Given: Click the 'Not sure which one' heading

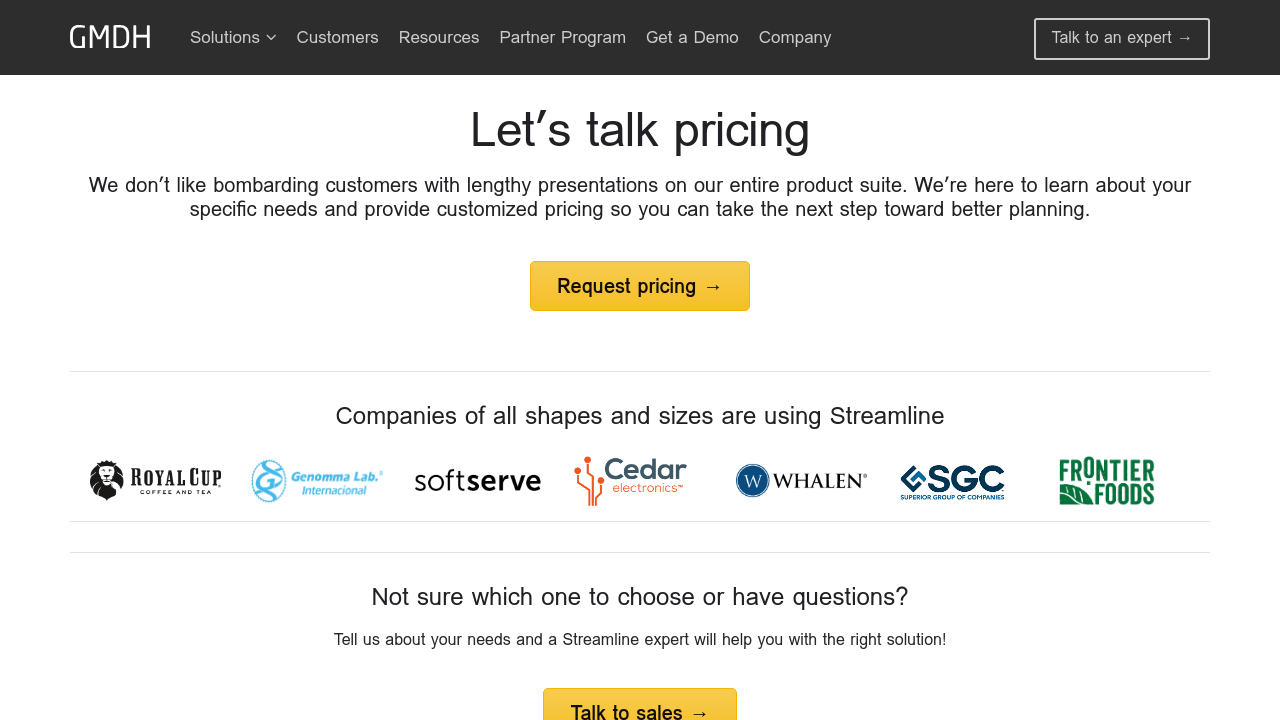Looking at the screenshot, I should coord(640,597).
